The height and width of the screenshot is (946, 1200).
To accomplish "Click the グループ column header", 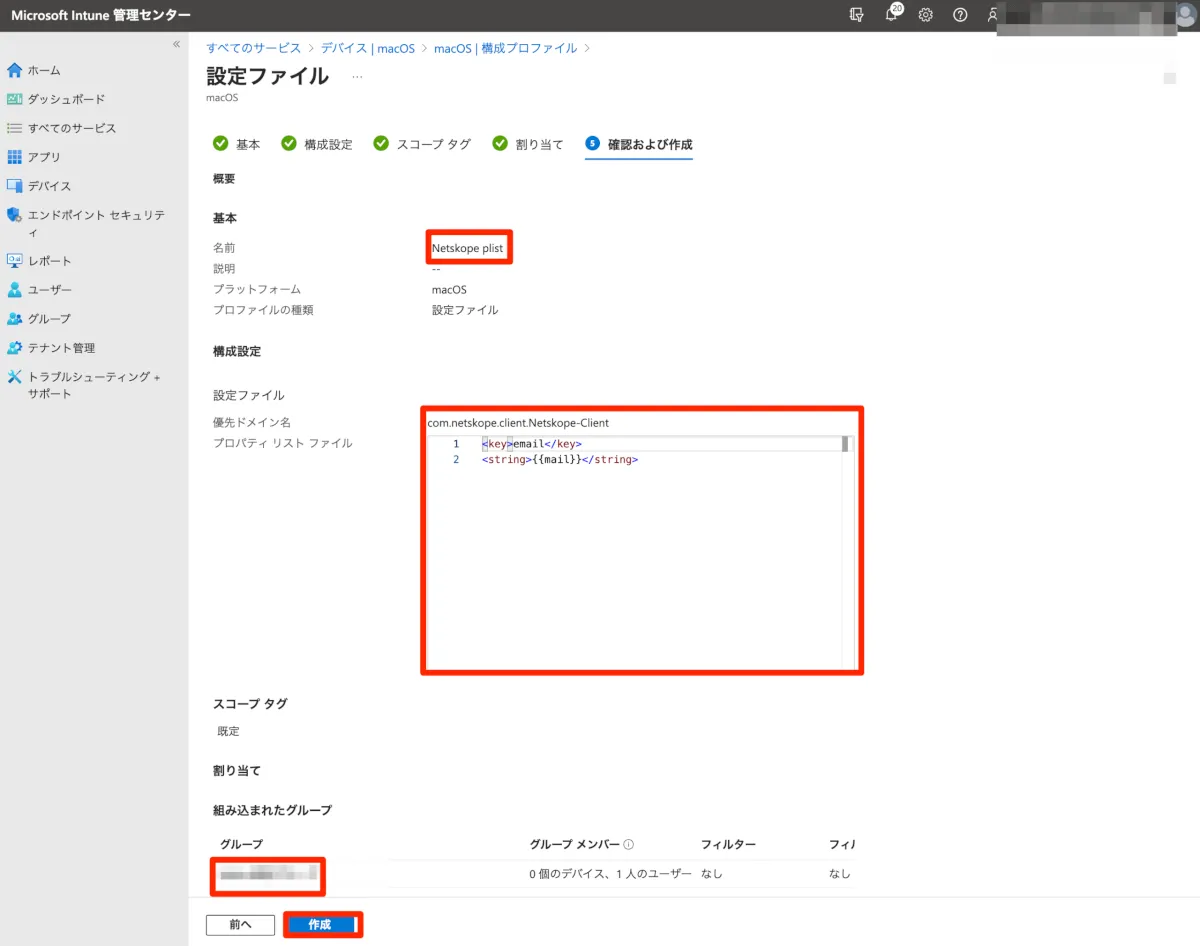I will tap(241, 845).
